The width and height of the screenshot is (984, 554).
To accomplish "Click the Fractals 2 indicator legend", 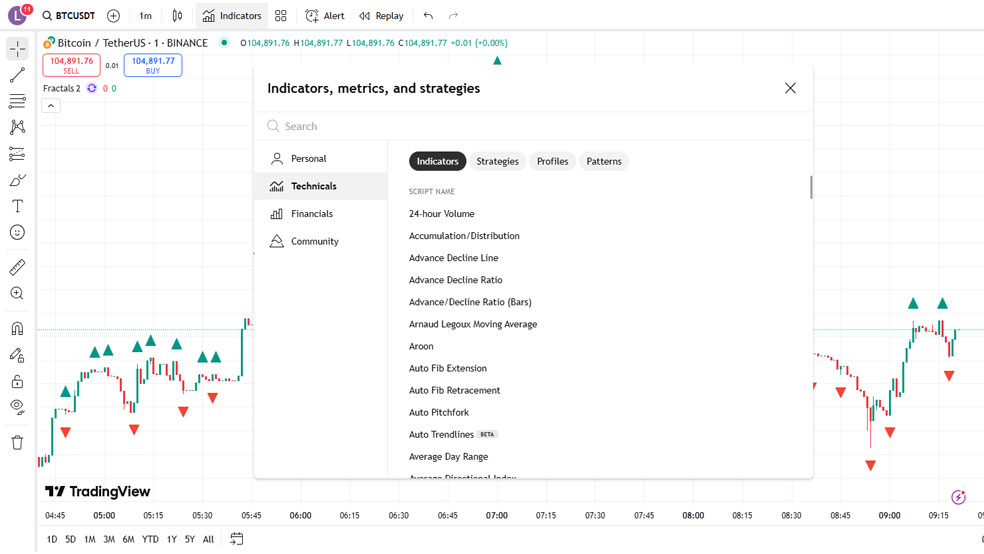I will (x=62, y=88).
